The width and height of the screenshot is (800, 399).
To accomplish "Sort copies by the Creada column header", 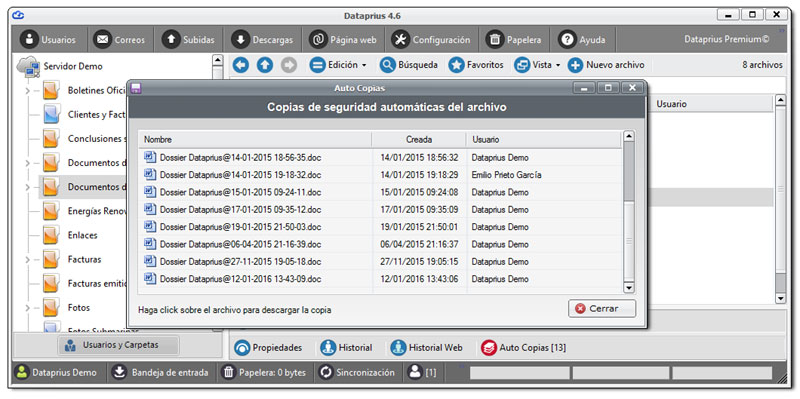I will point(419,139).
